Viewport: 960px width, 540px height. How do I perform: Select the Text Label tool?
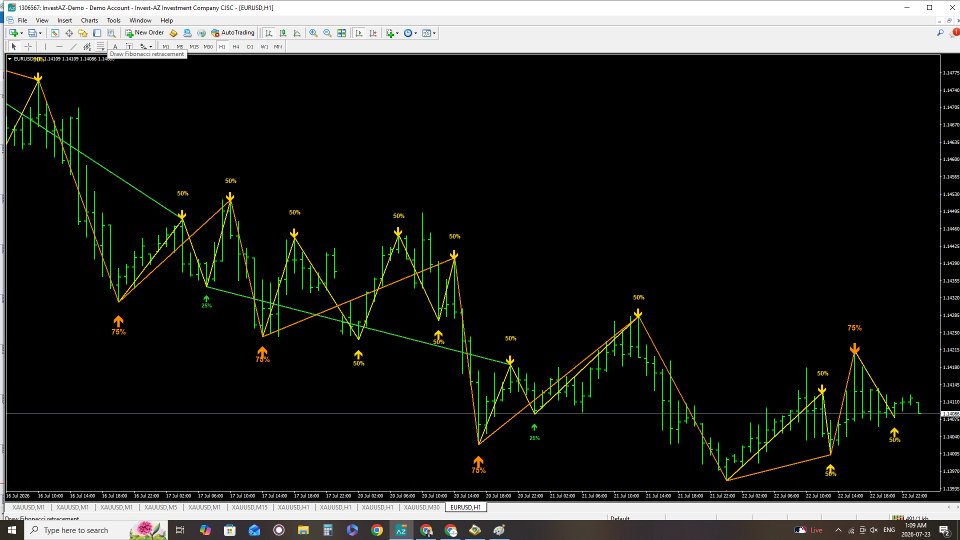click(129, 47)
